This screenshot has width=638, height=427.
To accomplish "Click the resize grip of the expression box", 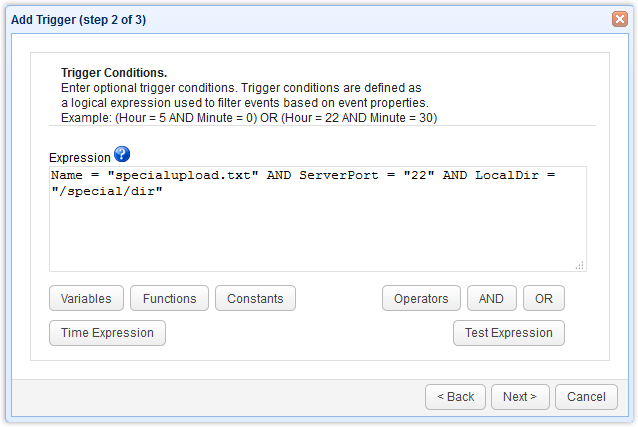I will 580,265.
